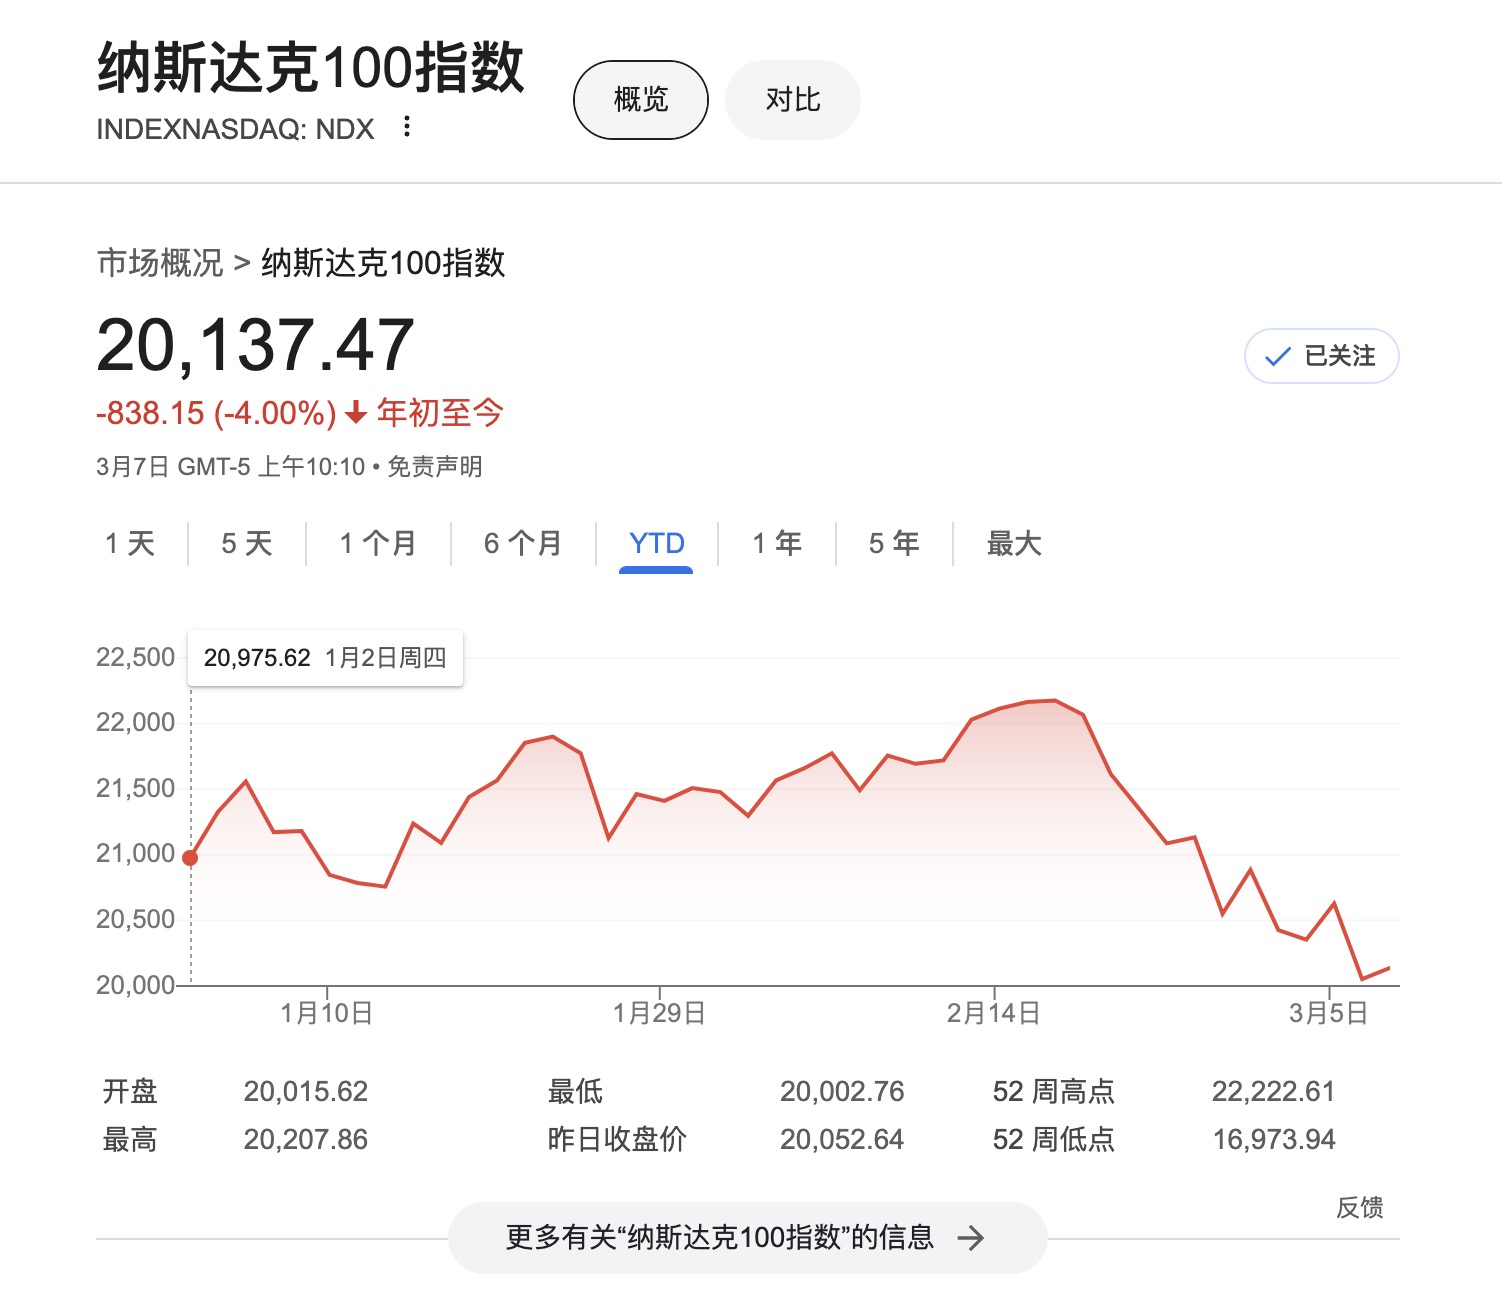Screen dimensions: 1502x1300
Task: Click the 21,500 y-axis label
Action: point(135,788)
